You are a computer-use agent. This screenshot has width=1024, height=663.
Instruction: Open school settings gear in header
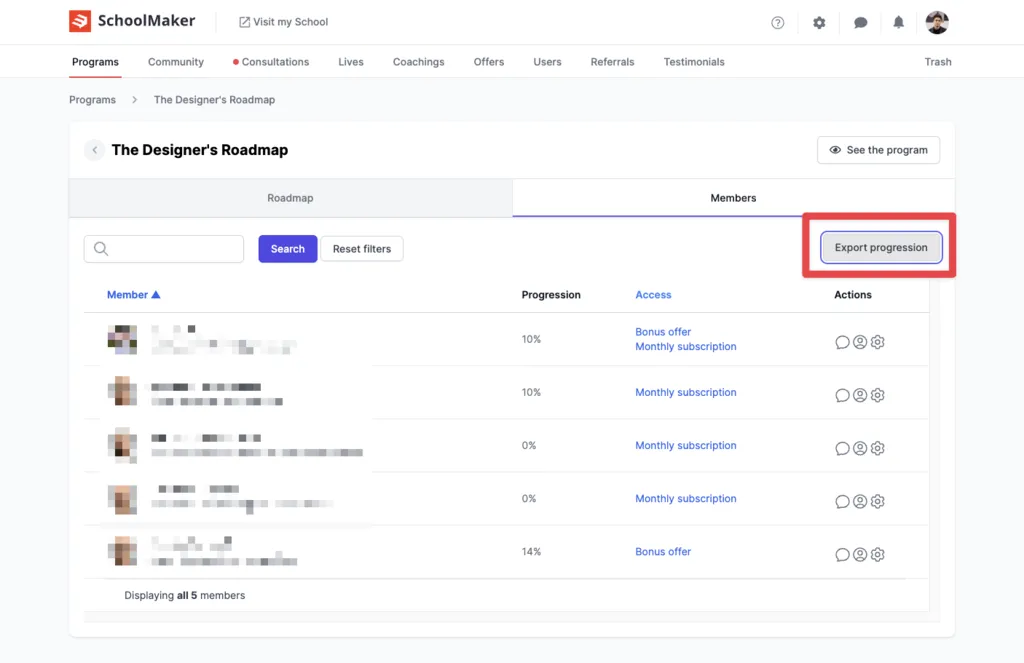(x=819, y=22)
